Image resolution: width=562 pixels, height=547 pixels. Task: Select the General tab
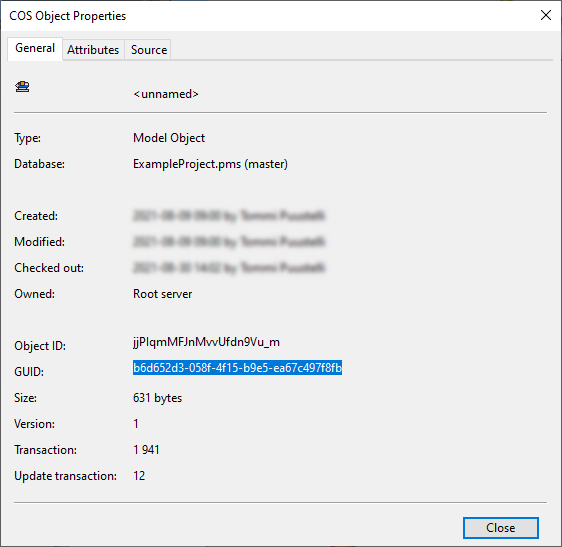click(35, 48)
